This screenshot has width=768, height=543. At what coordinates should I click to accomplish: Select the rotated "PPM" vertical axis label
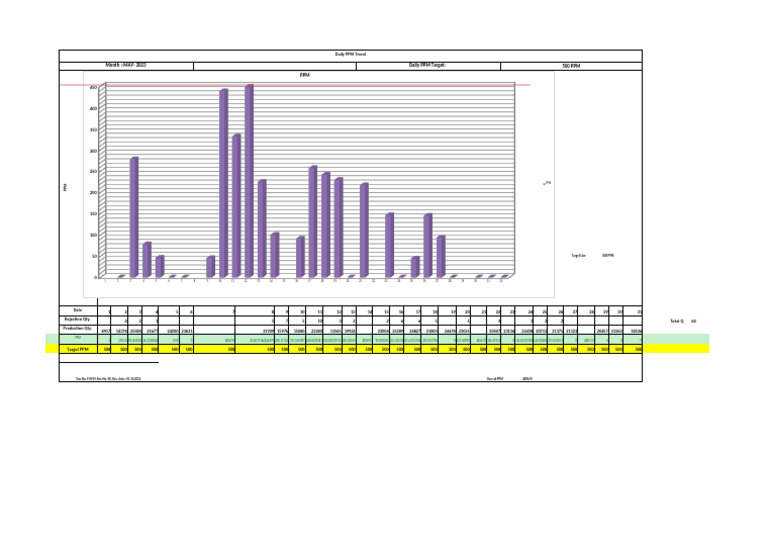[65, 188]
